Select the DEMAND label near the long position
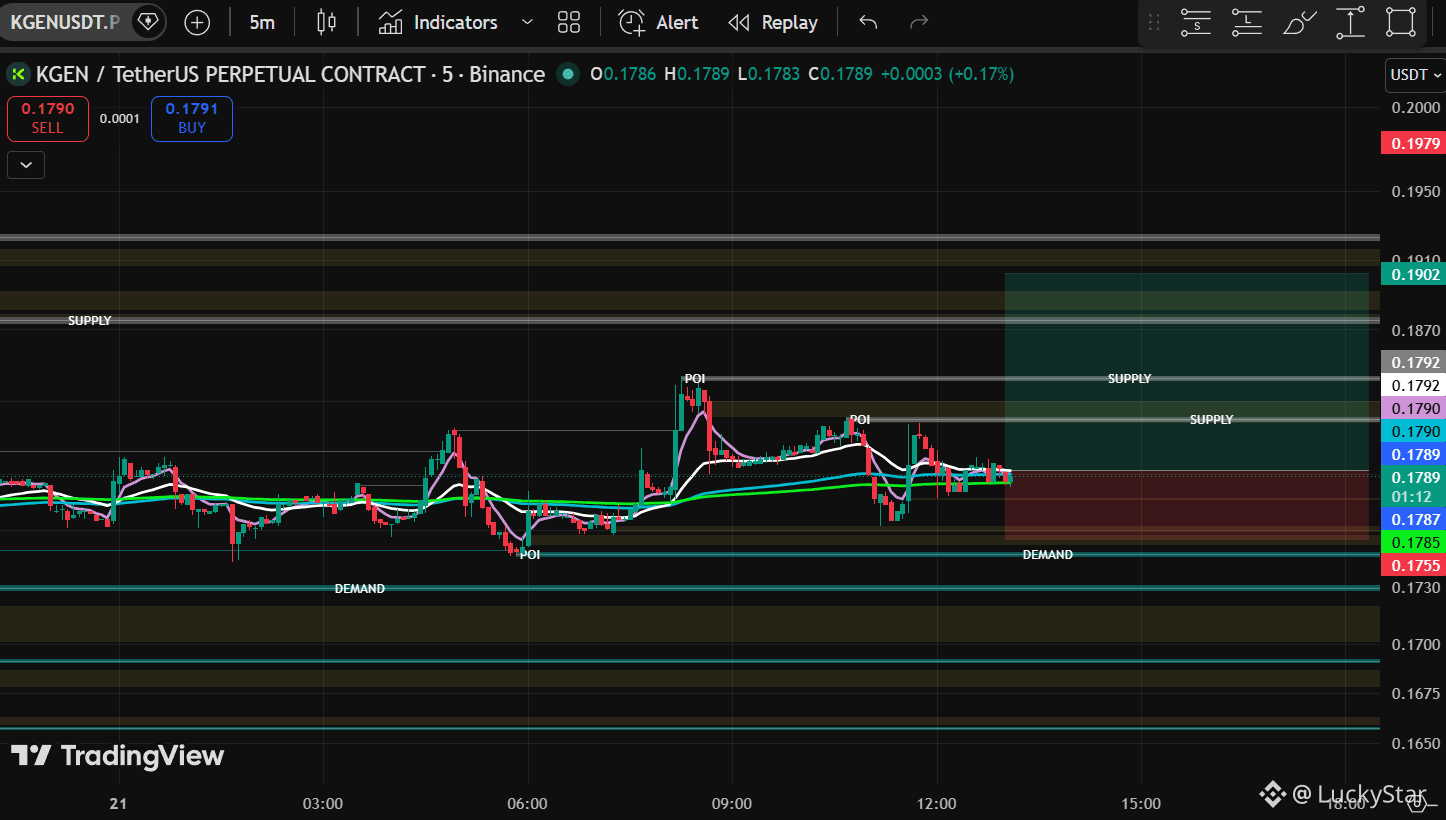1446x820 pixels. (x=1047, y=555)
